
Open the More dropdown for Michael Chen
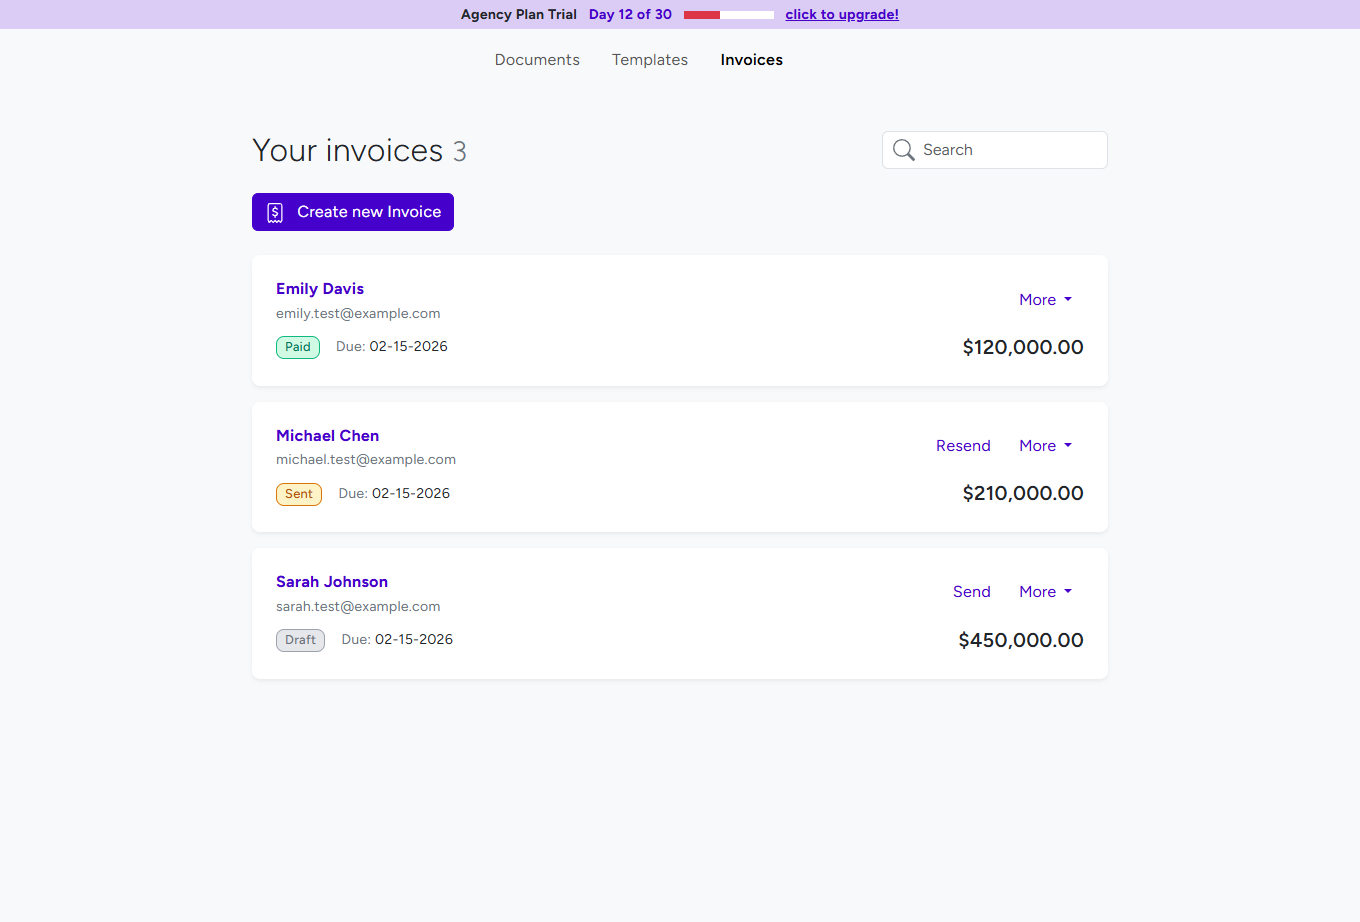(x=1045, y=445)
